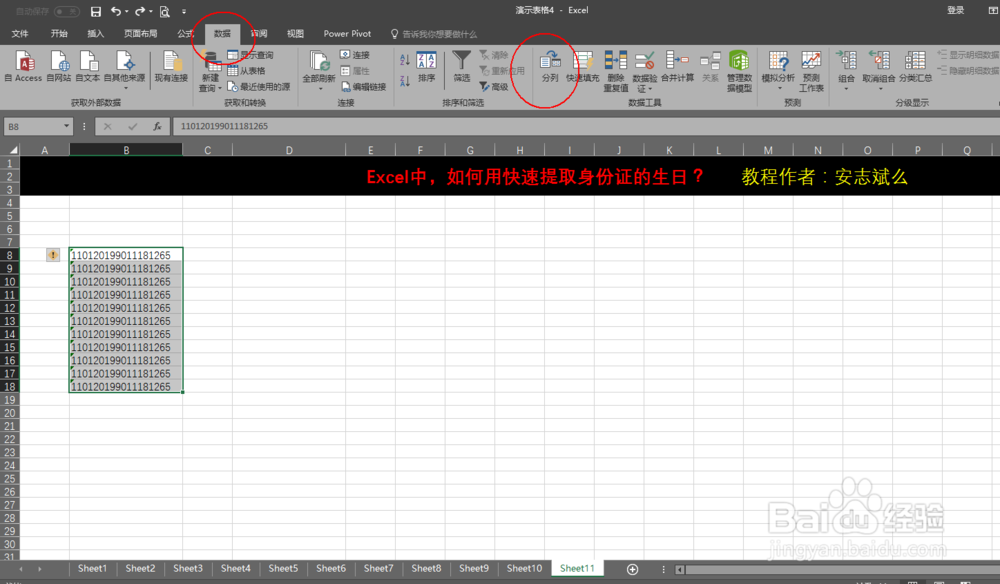Click the 快速填充 flash fill icon
The image size is (1000, 584).
(582, 67)
